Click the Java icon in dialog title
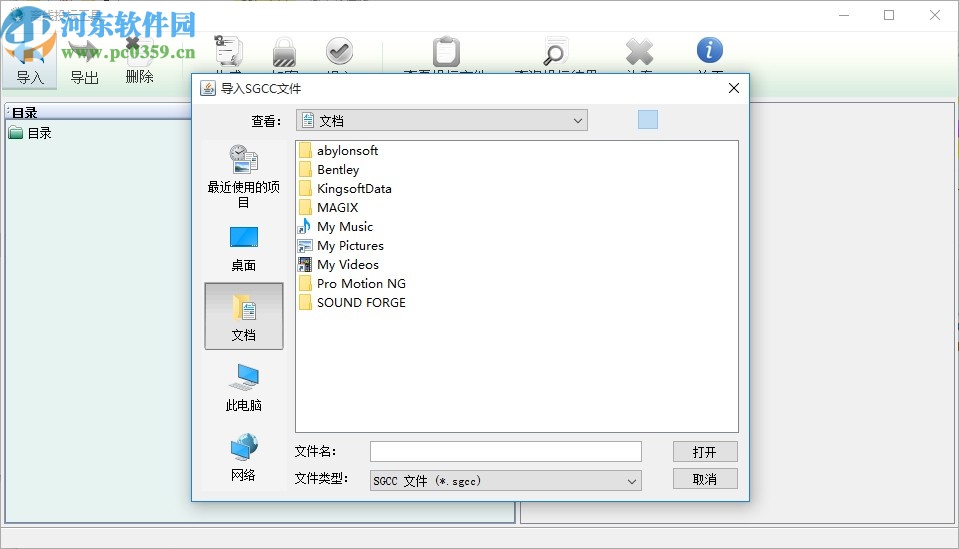Viewport: 959px width, 549px height. pos(208,88)
